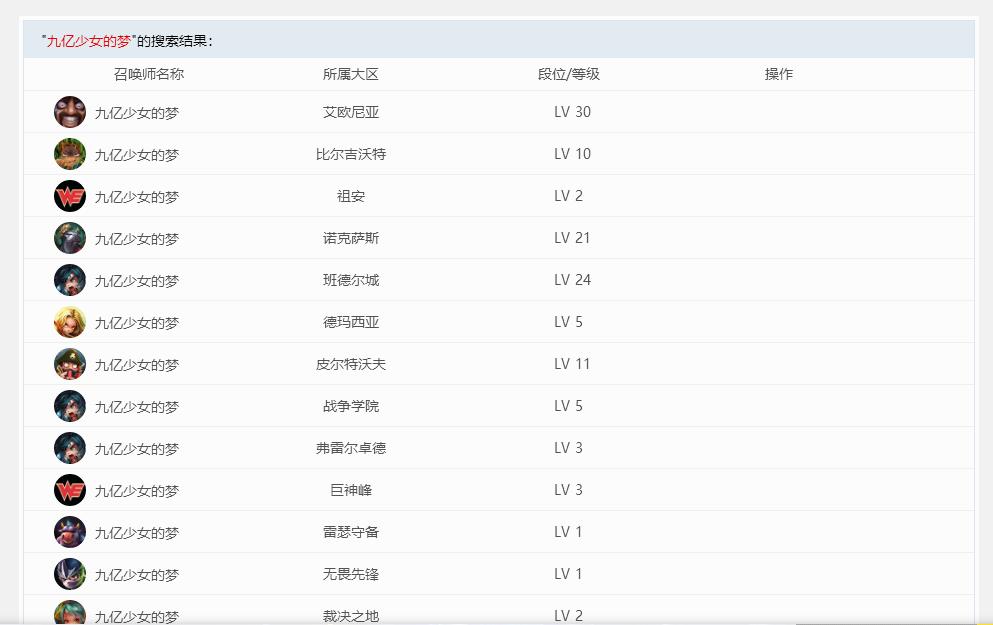This screenshot has height=625, width=993.
Task: Open the avatar in the 诺克萨斯 row
Action: coord(70,238)
